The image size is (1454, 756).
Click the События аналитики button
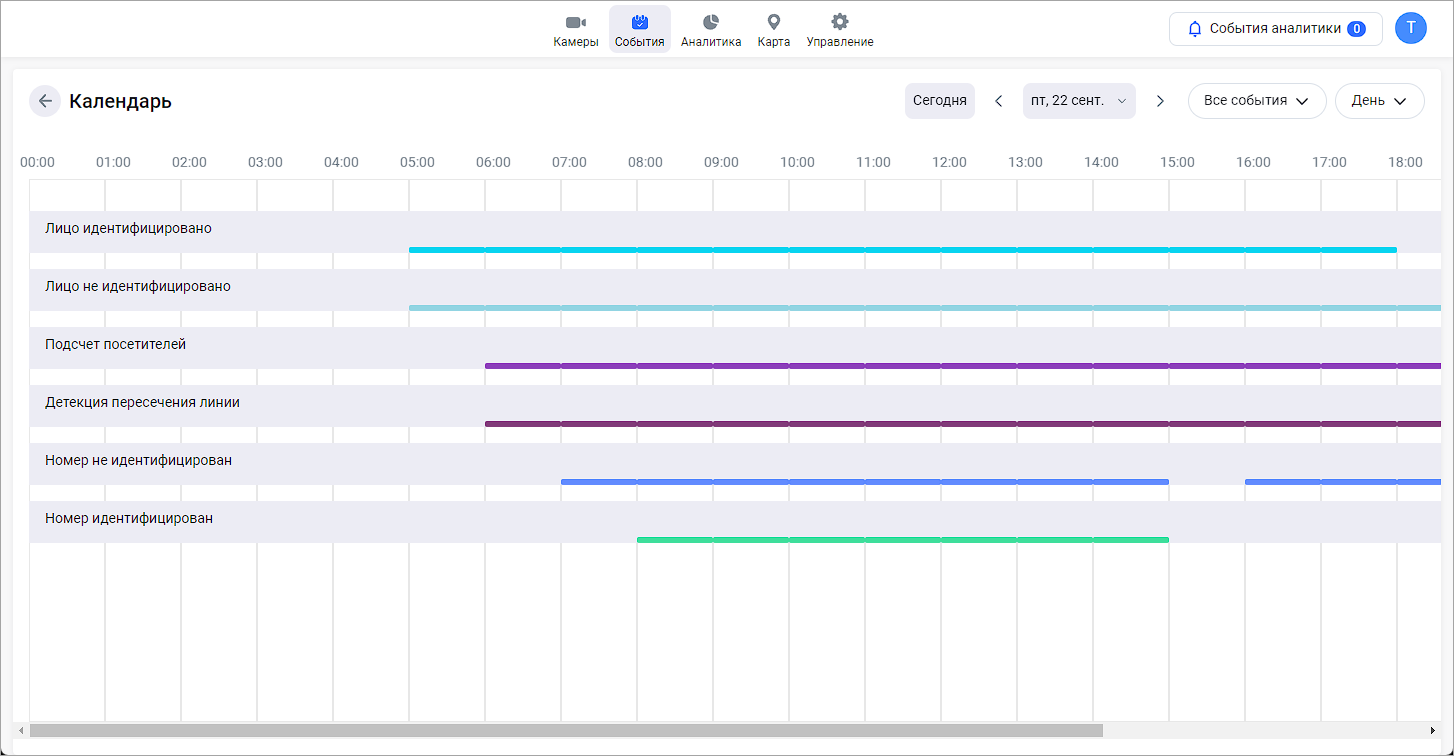tap(1275, 29)
